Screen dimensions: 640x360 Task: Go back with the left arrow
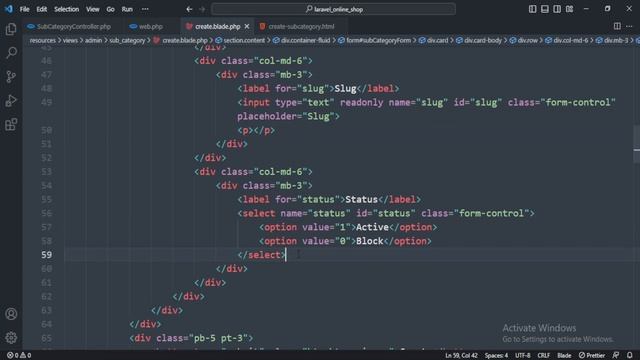189,9
